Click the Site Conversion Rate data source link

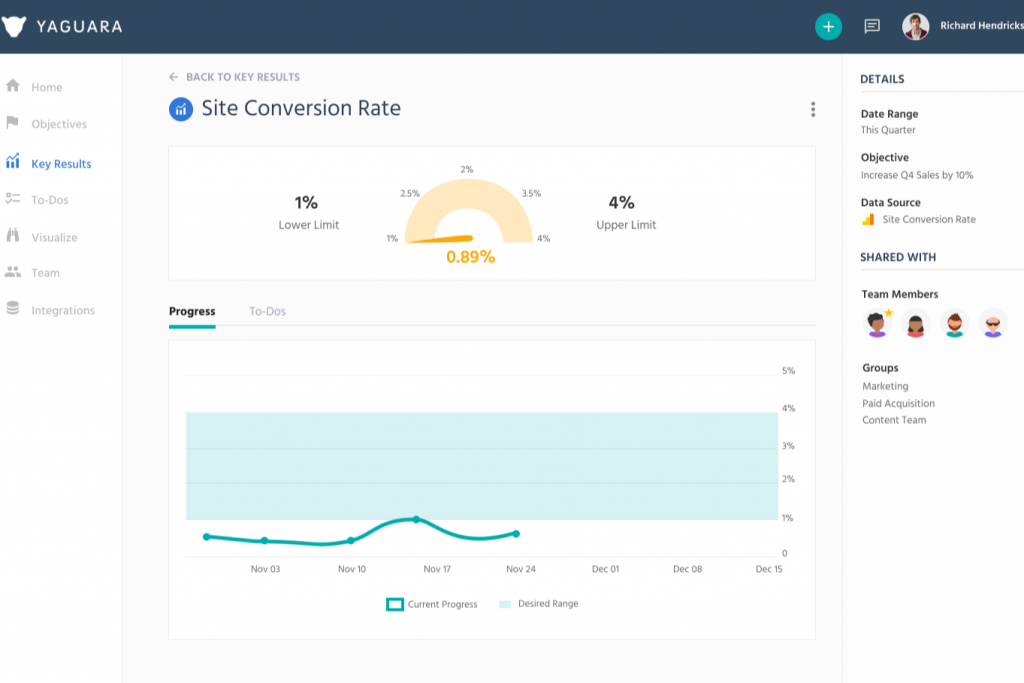tap(928, 219)
